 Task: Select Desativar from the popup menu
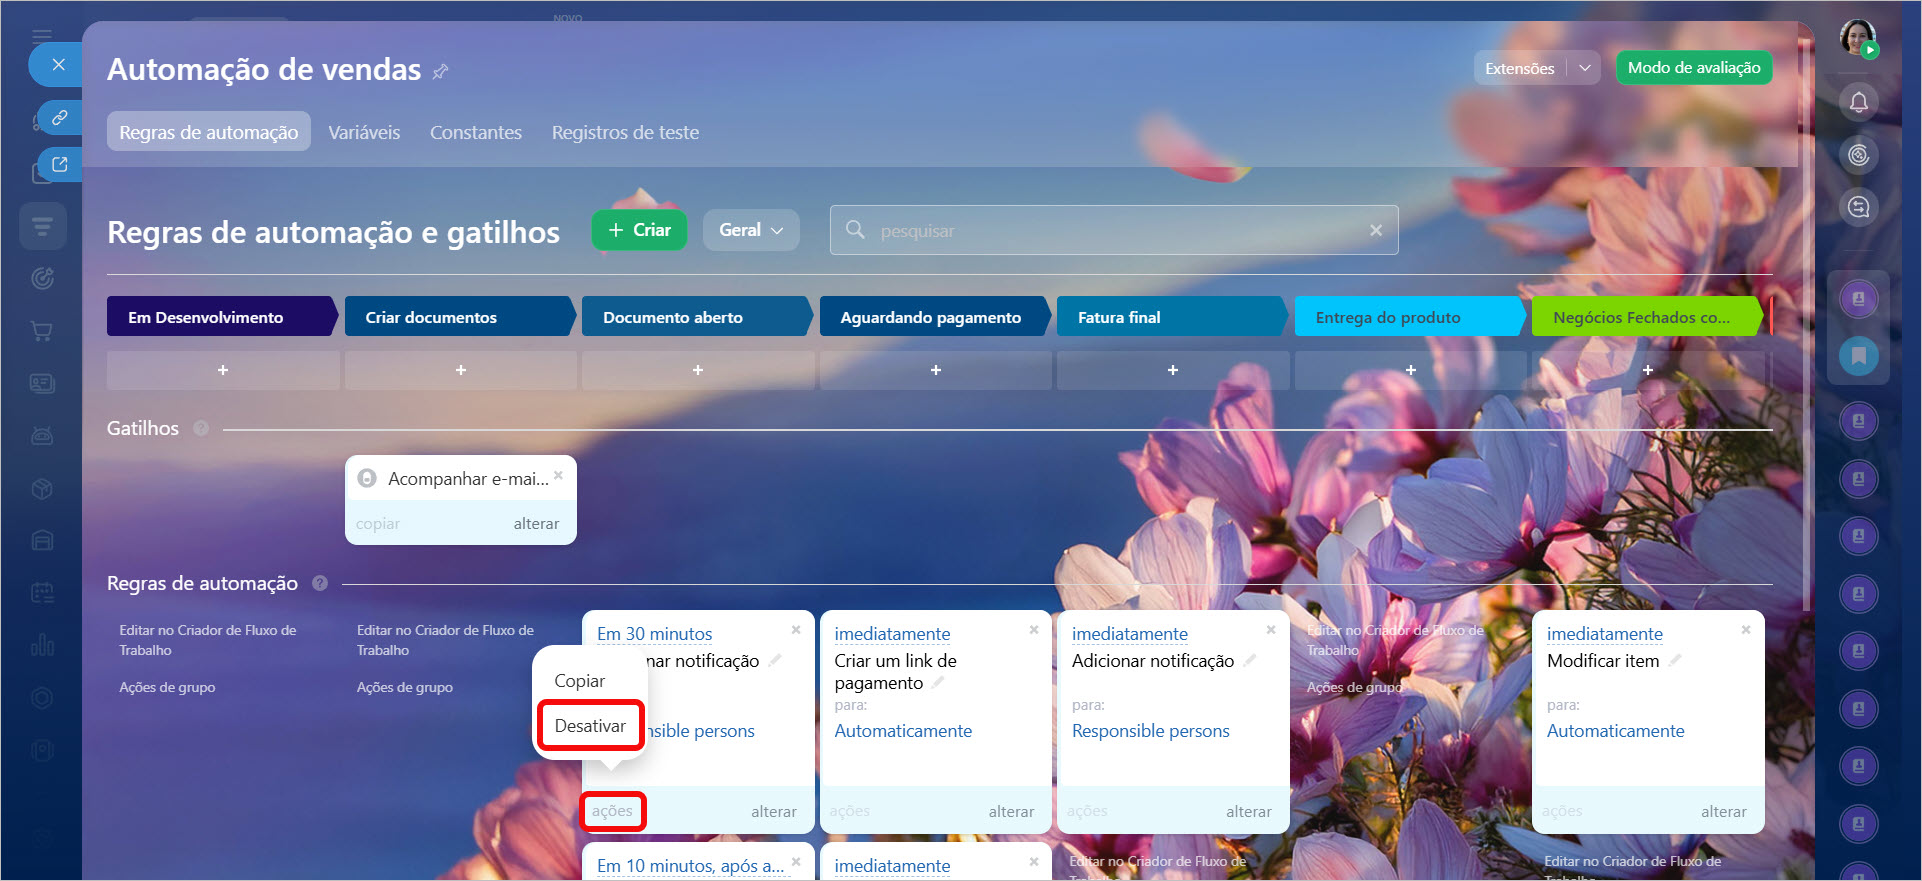pyautogui.click(x=590, y=726)
